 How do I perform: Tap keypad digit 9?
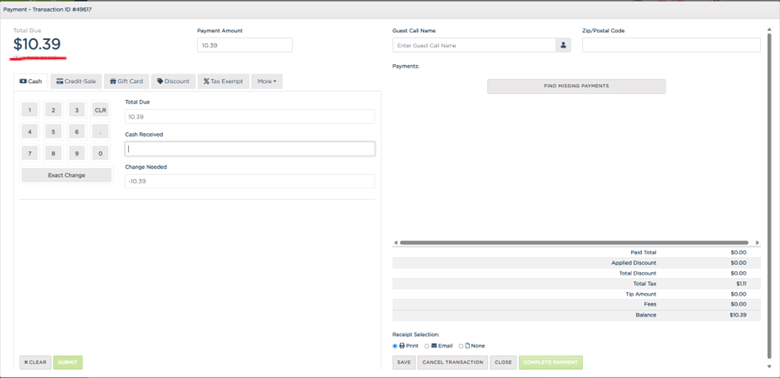77,154
